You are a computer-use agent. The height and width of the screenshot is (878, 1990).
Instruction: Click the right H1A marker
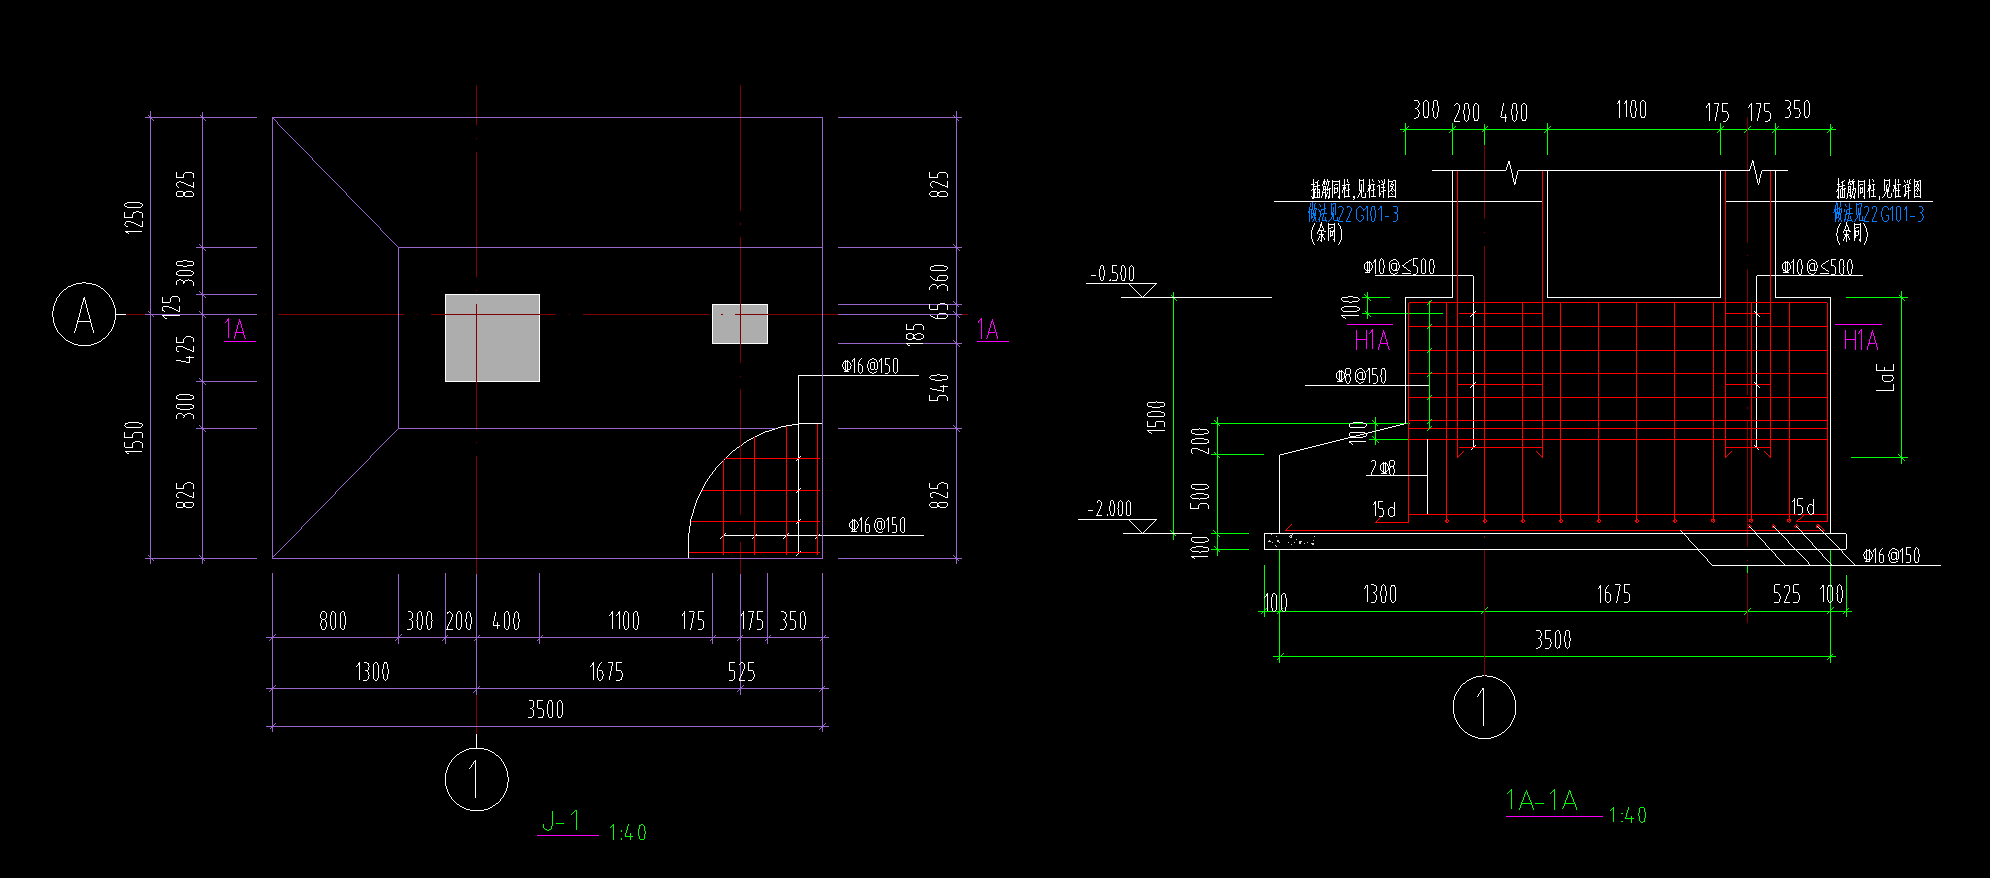[1860, 340]
